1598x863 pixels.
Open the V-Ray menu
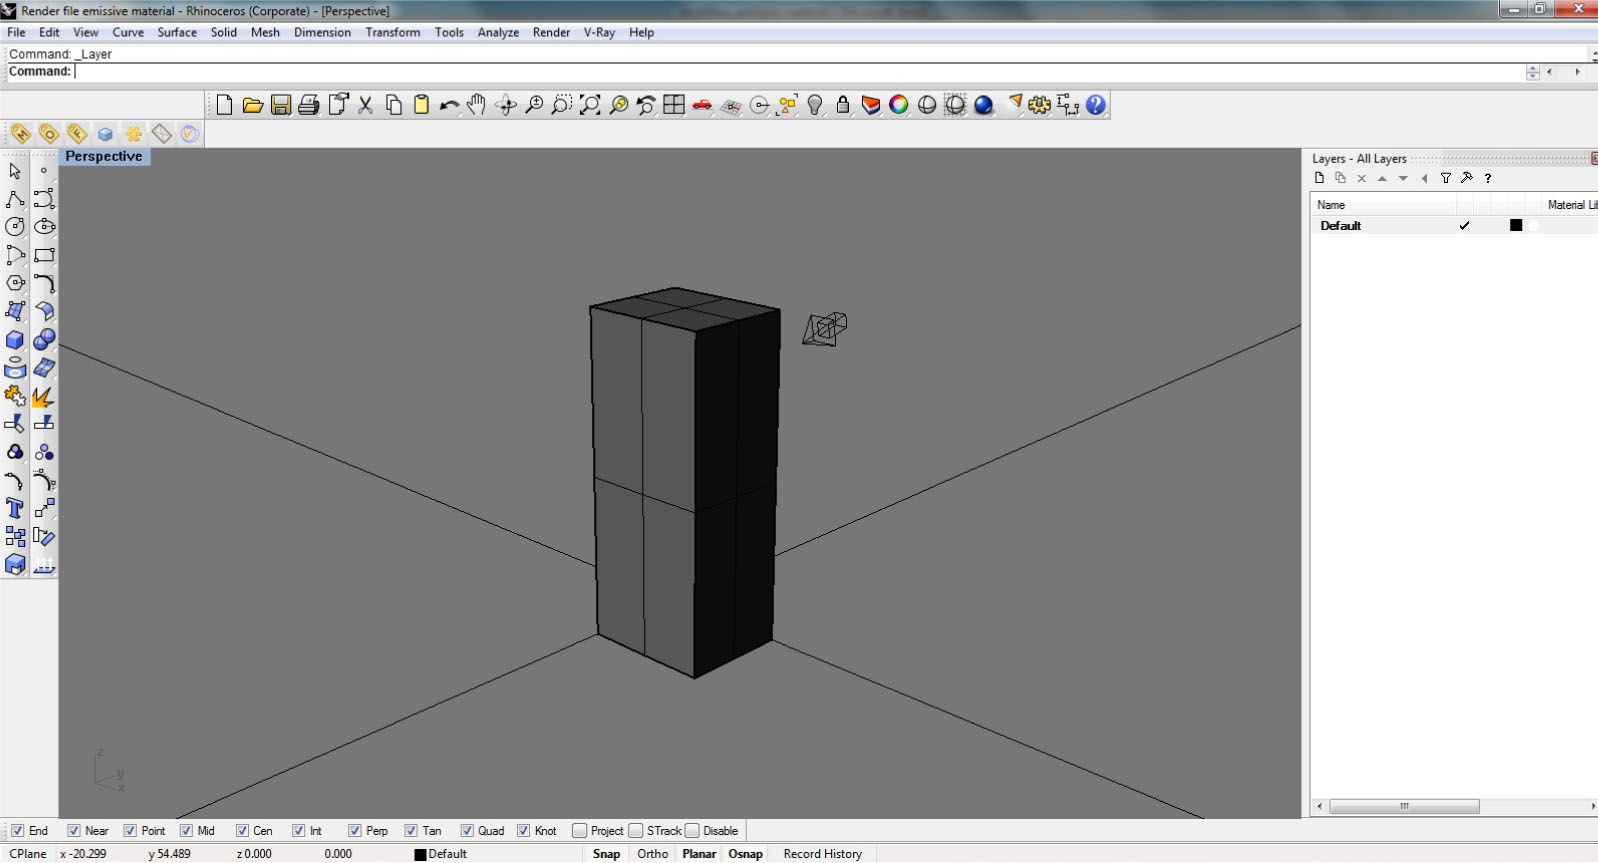tap(599, 32)
